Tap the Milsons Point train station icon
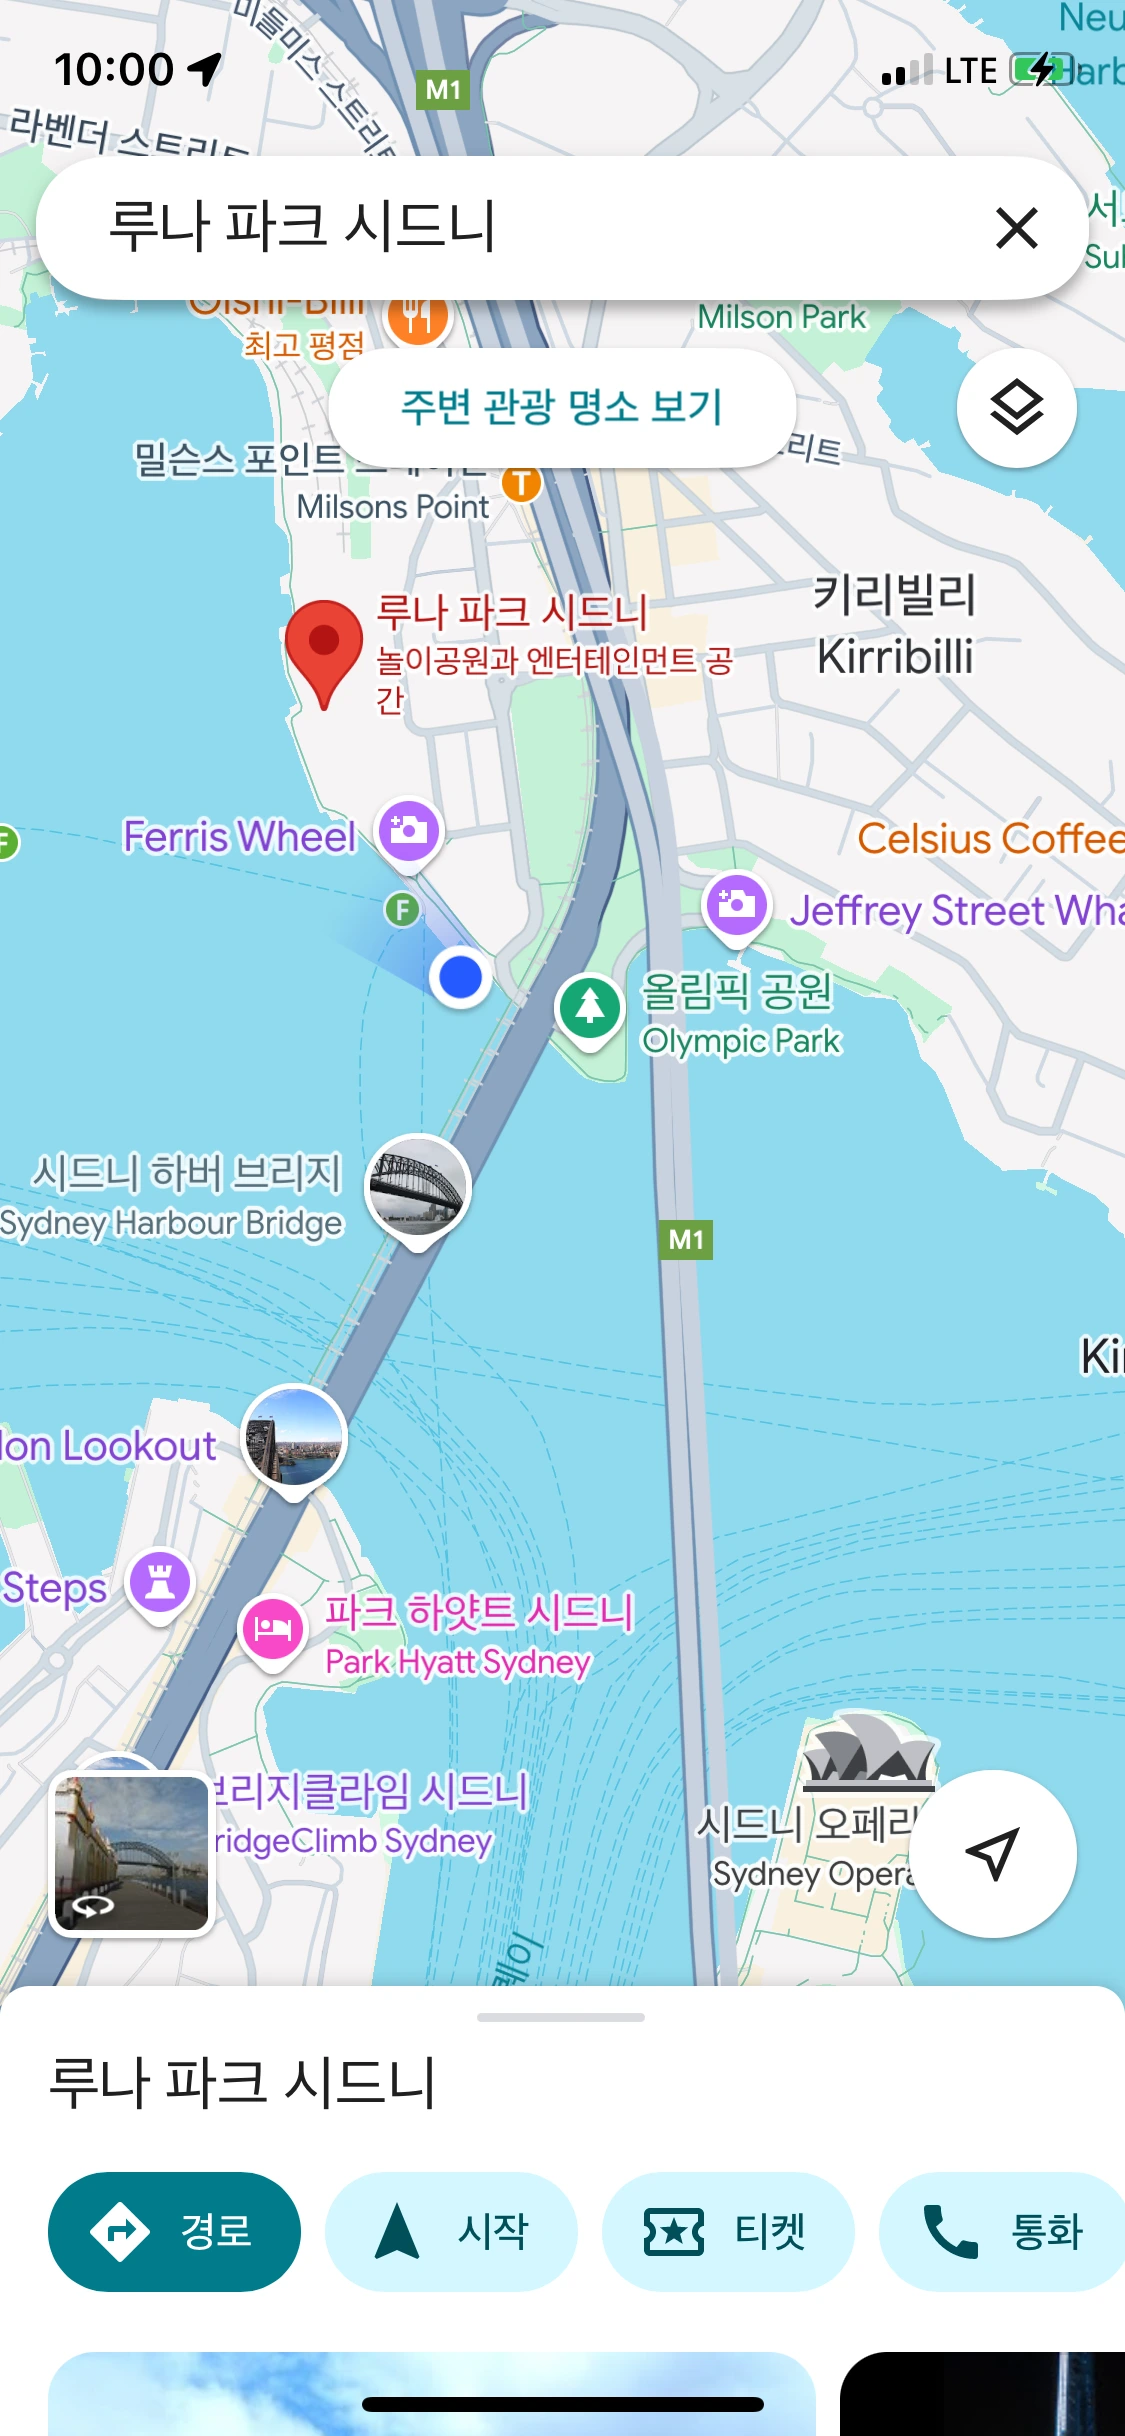 tap(521, 484)
